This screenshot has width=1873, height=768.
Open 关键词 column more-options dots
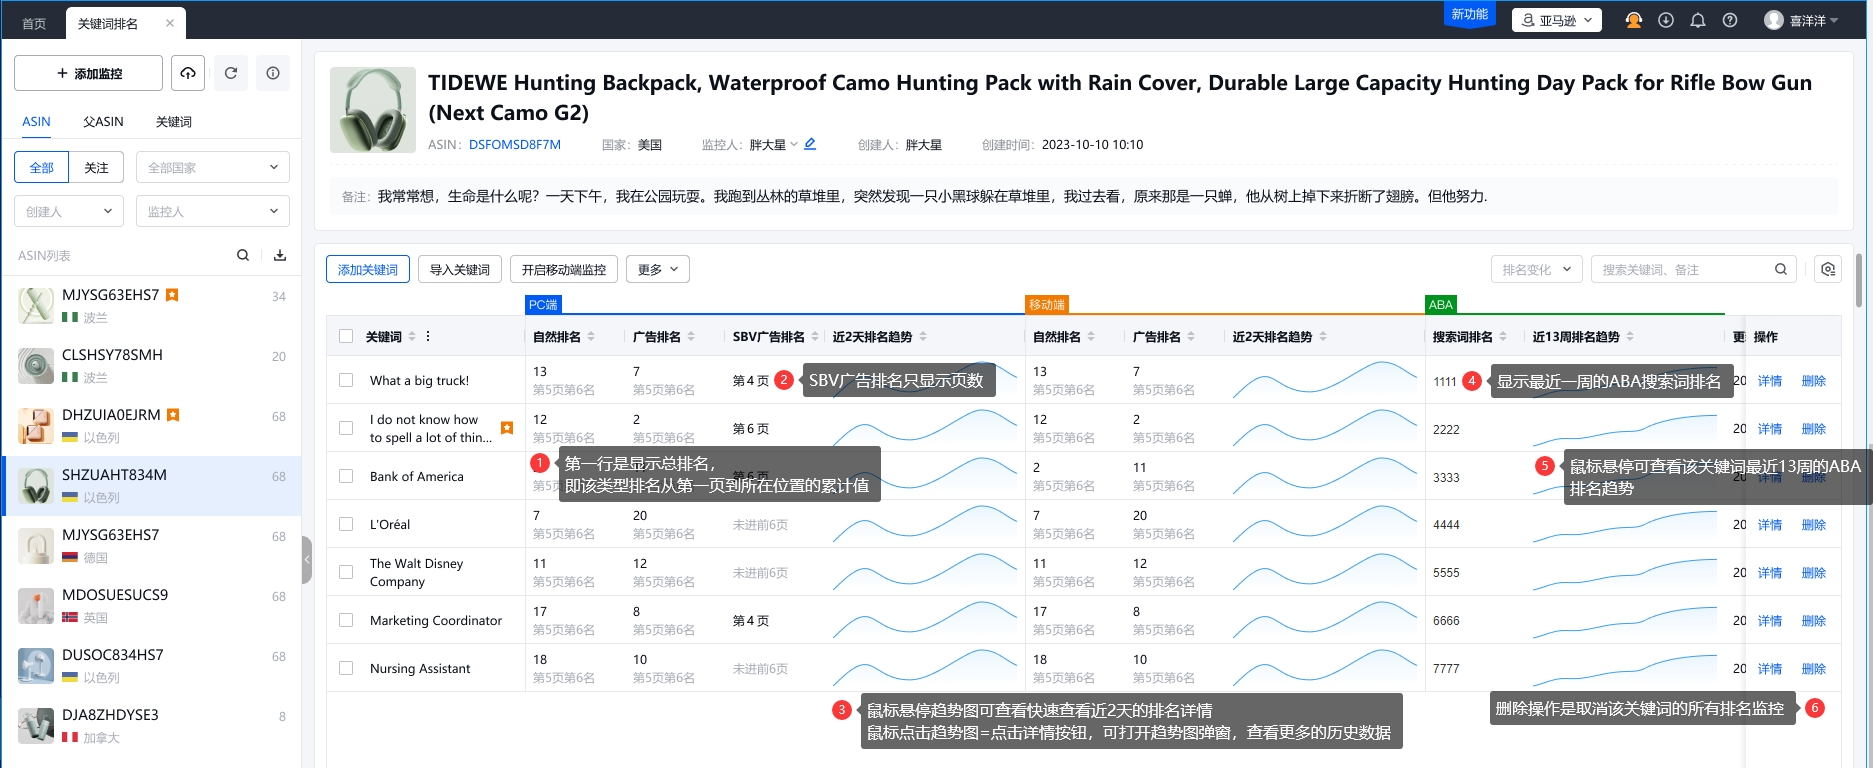click(x=428, y=336)
